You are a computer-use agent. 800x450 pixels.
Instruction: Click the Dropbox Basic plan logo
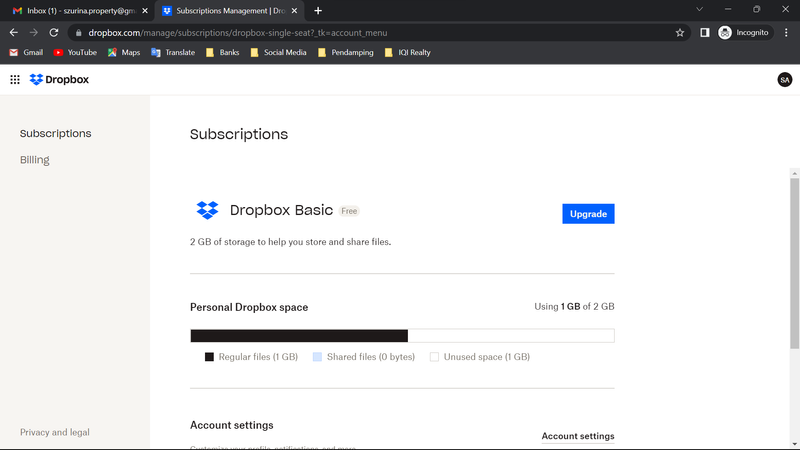(x=207, y=210)
